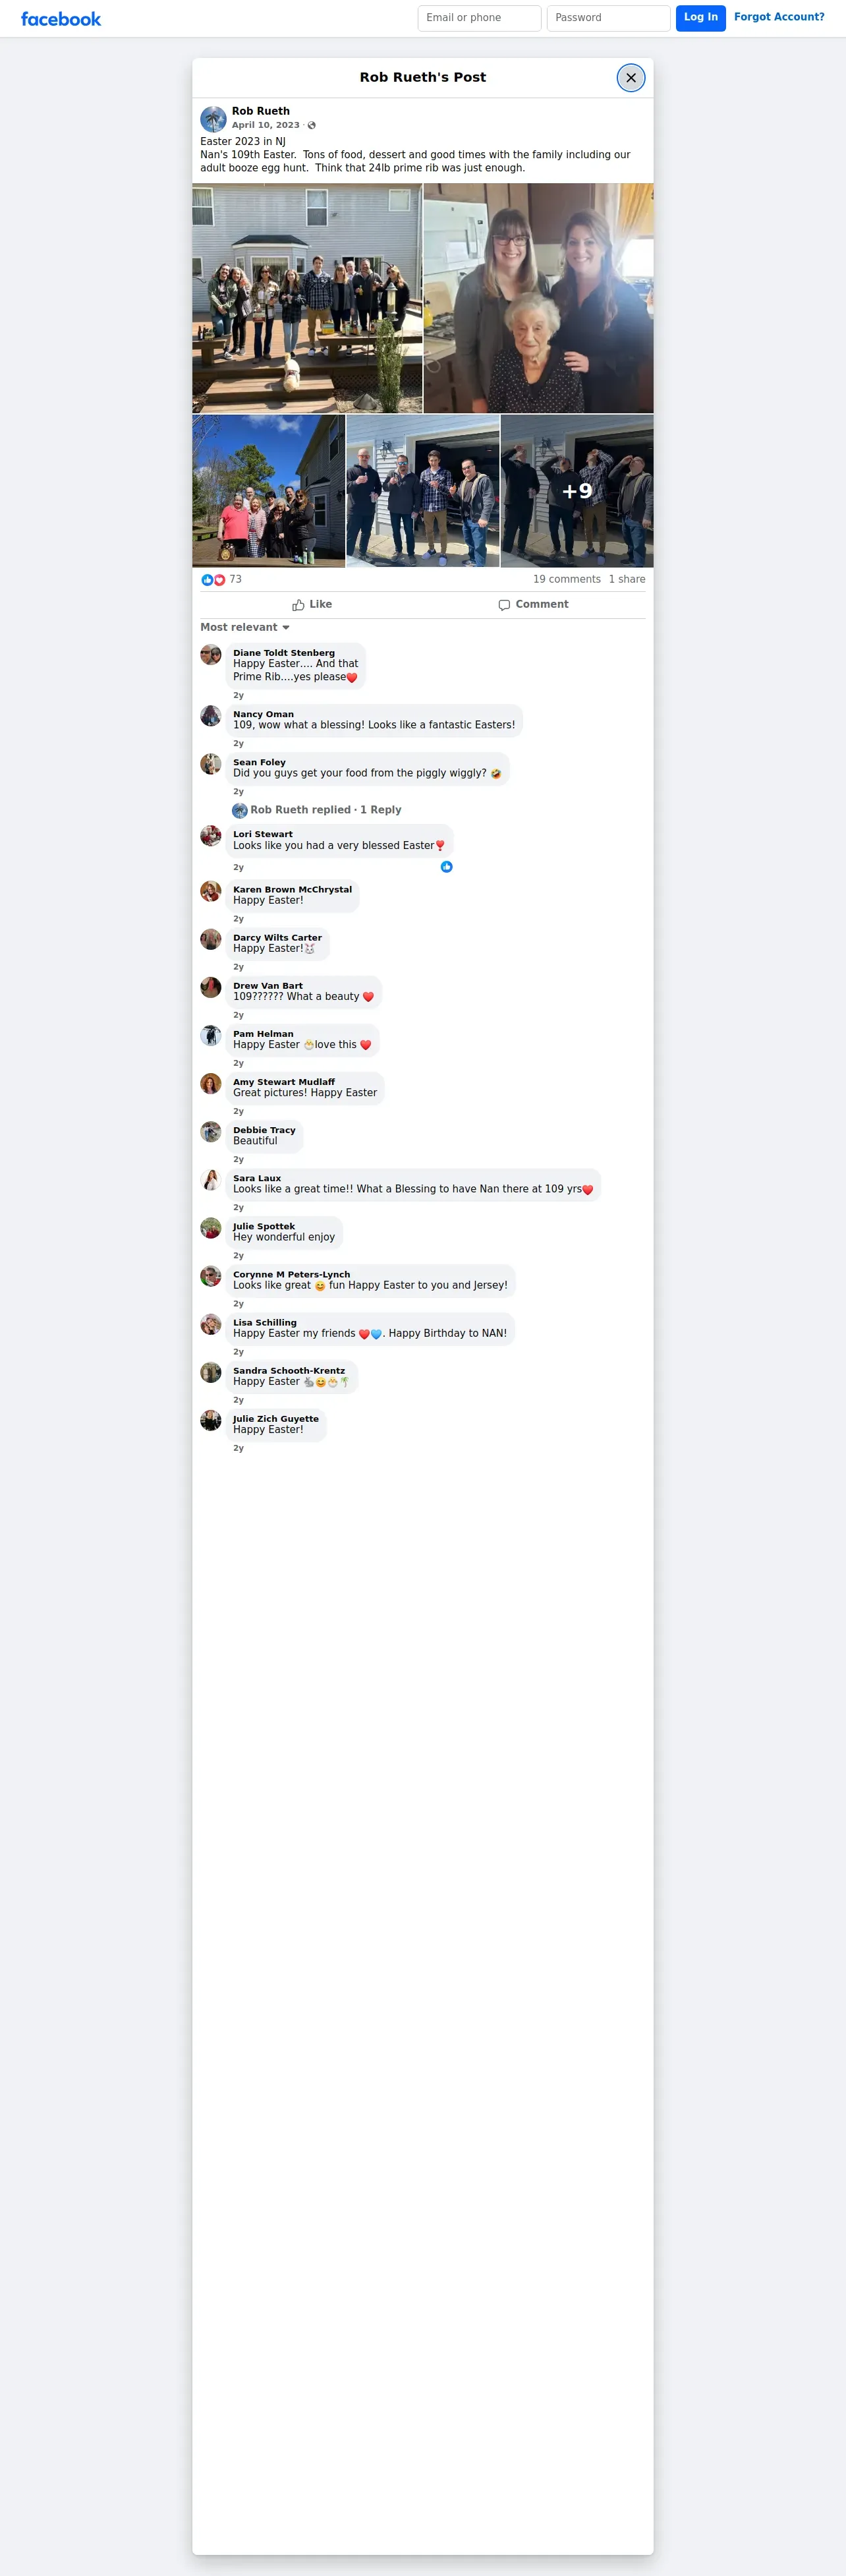Open Diane Toldt Stenberg's profile avatar
The image size is (846, 2576).
coord(211,655)
